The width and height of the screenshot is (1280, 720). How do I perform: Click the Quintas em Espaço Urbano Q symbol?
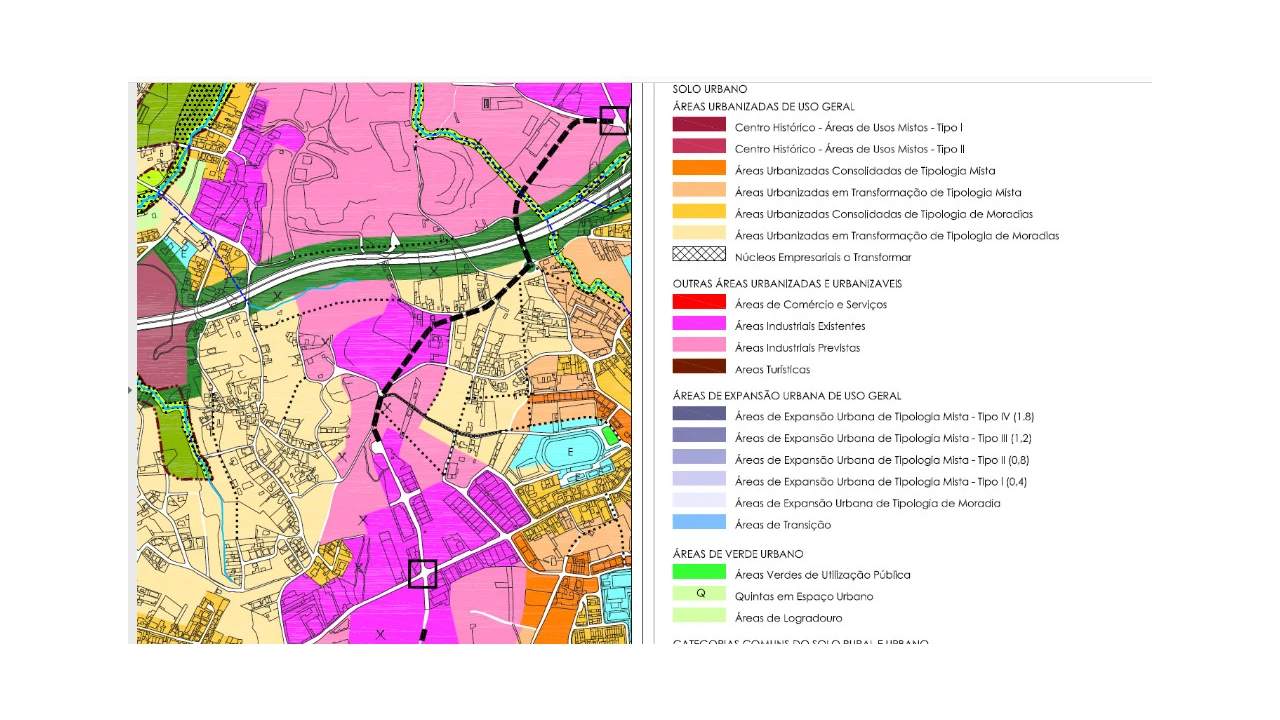point(699,594)
